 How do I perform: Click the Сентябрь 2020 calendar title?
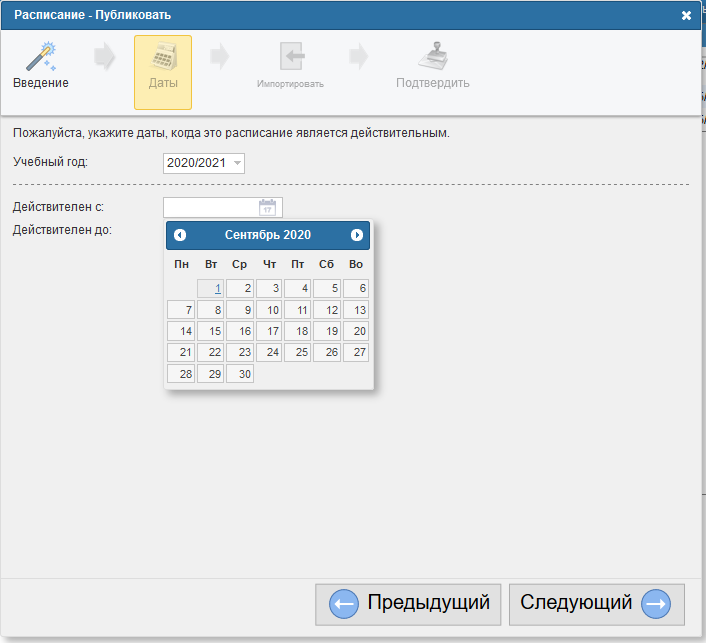point(268,235)
